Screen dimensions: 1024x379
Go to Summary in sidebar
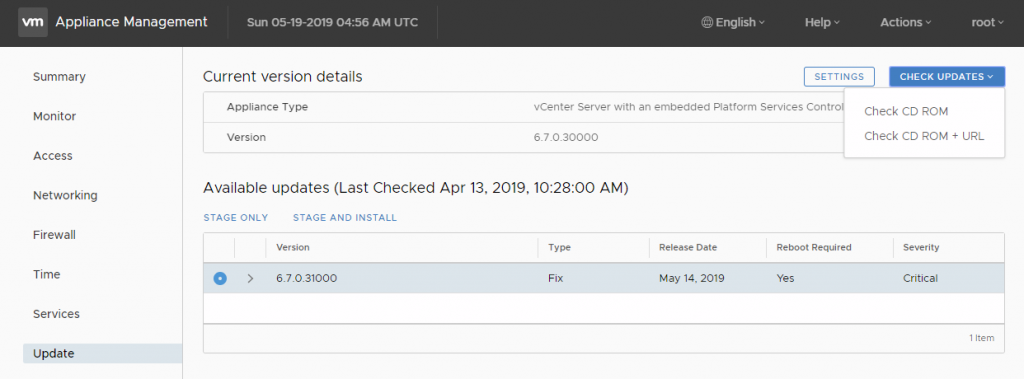(x=59, y=77)
